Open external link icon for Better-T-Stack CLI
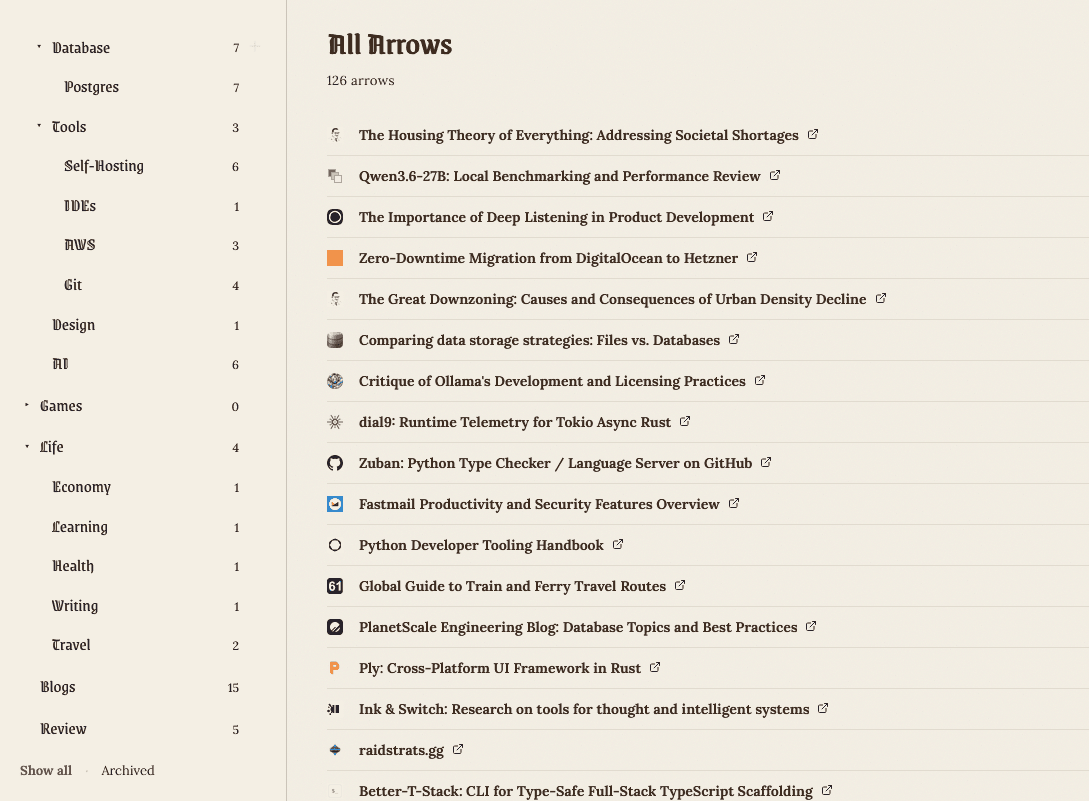1089x801 pixels. 826,790
